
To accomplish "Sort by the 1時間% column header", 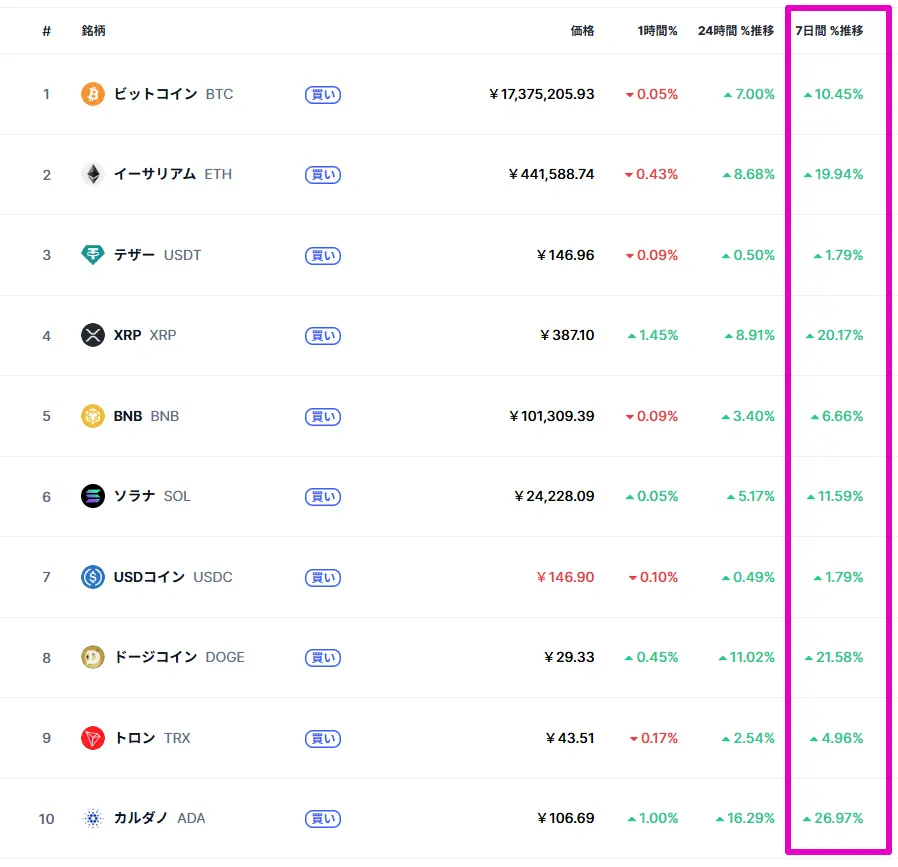I will coord(657,30).
